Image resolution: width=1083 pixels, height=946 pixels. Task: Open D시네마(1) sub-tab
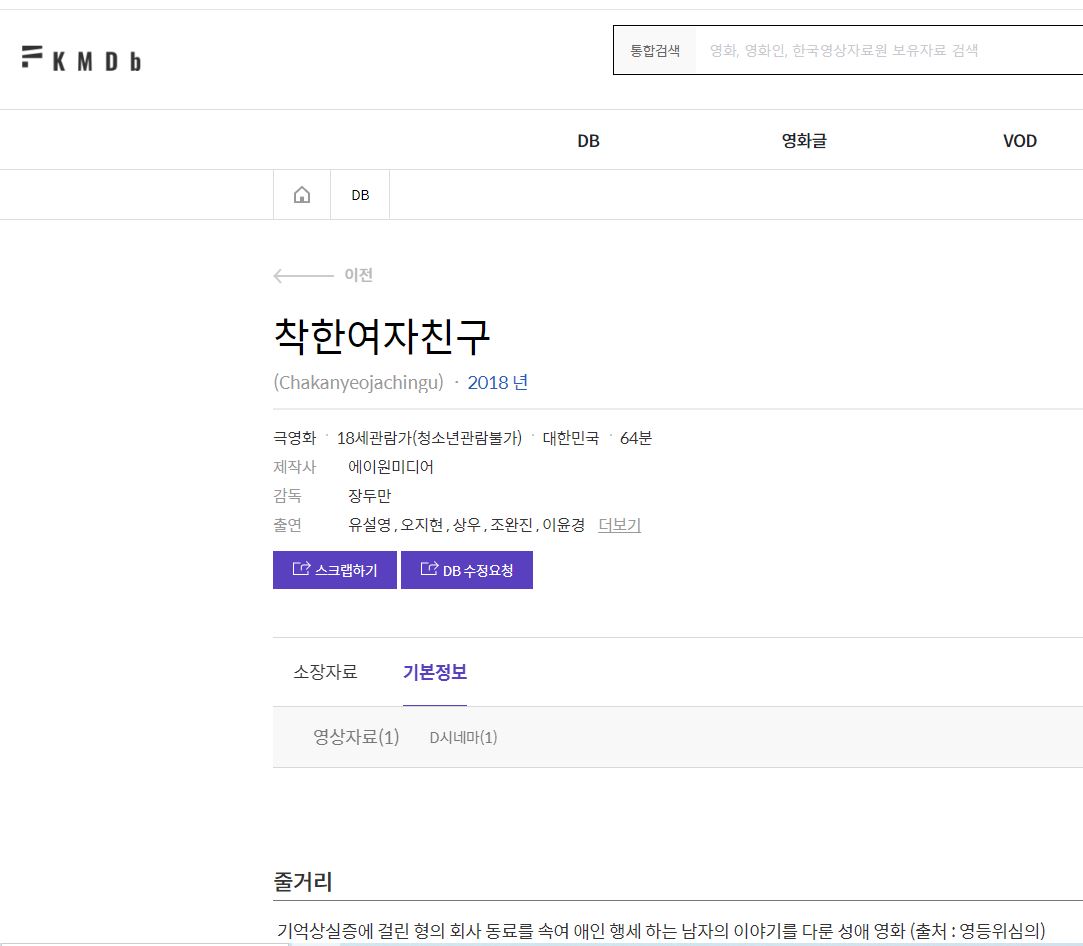pos(463,737)
